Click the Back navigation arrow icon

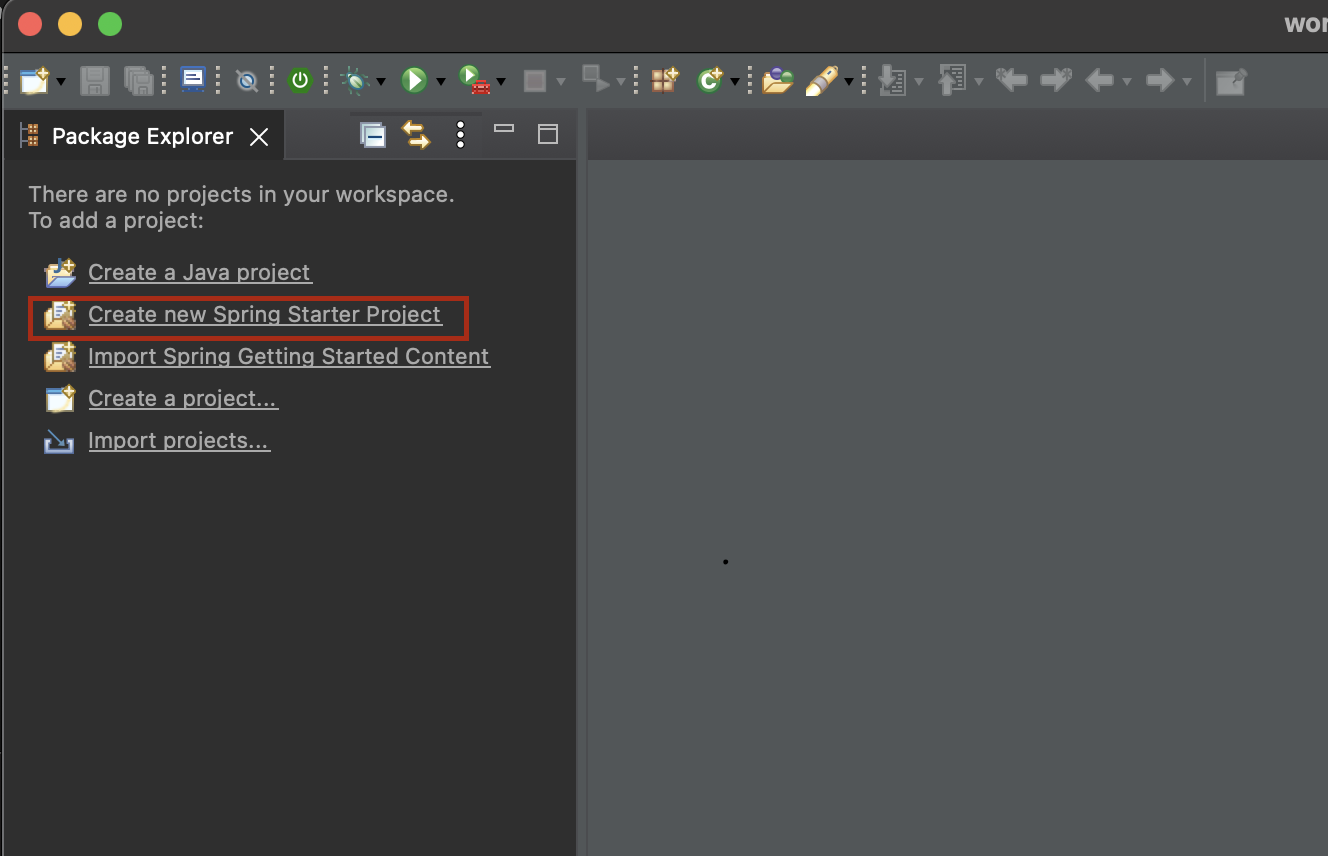coord(1100,80)
